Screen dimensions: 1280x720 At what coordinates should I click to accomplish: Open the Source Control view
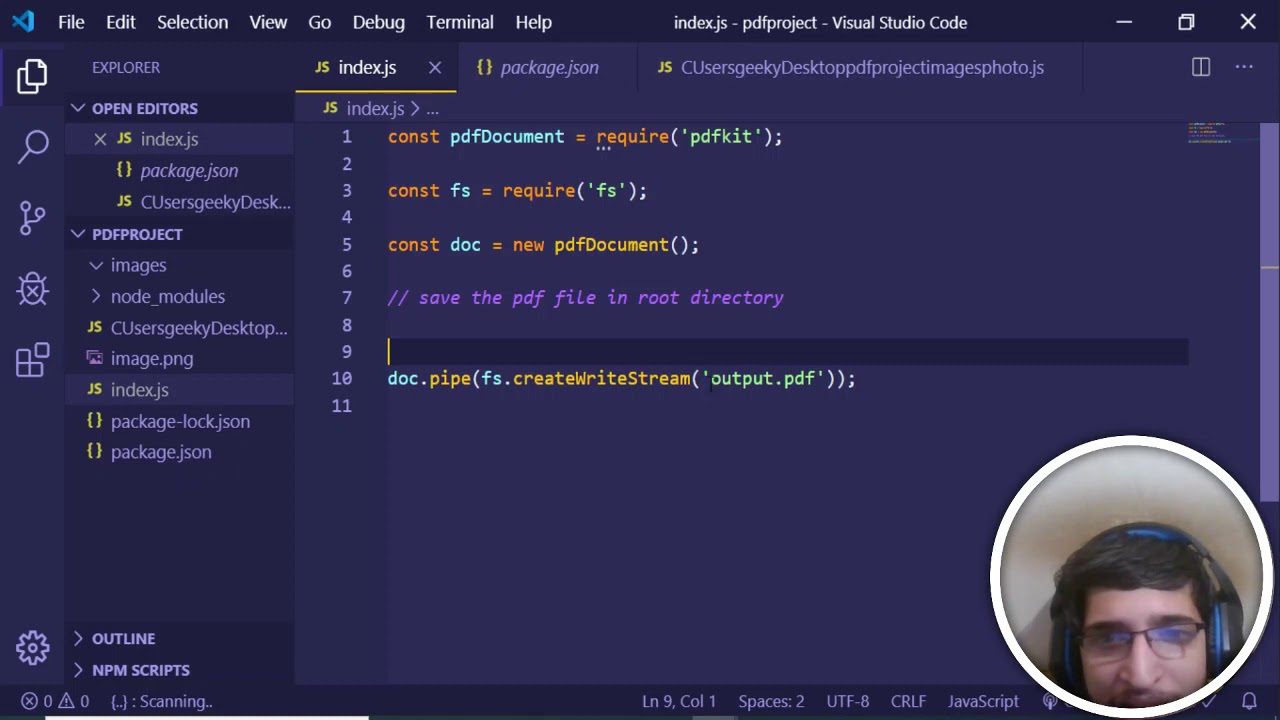pos(32,217)
